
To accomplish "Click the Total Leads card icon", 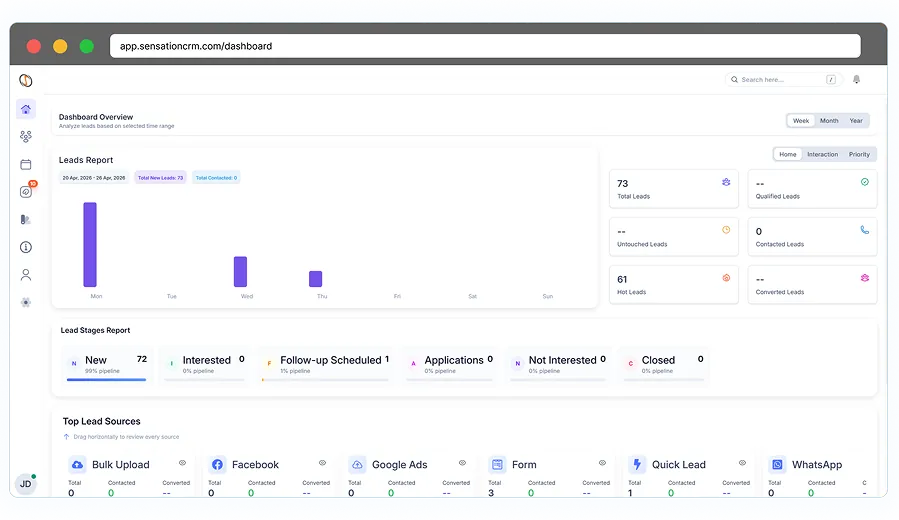I will (726, 182).
